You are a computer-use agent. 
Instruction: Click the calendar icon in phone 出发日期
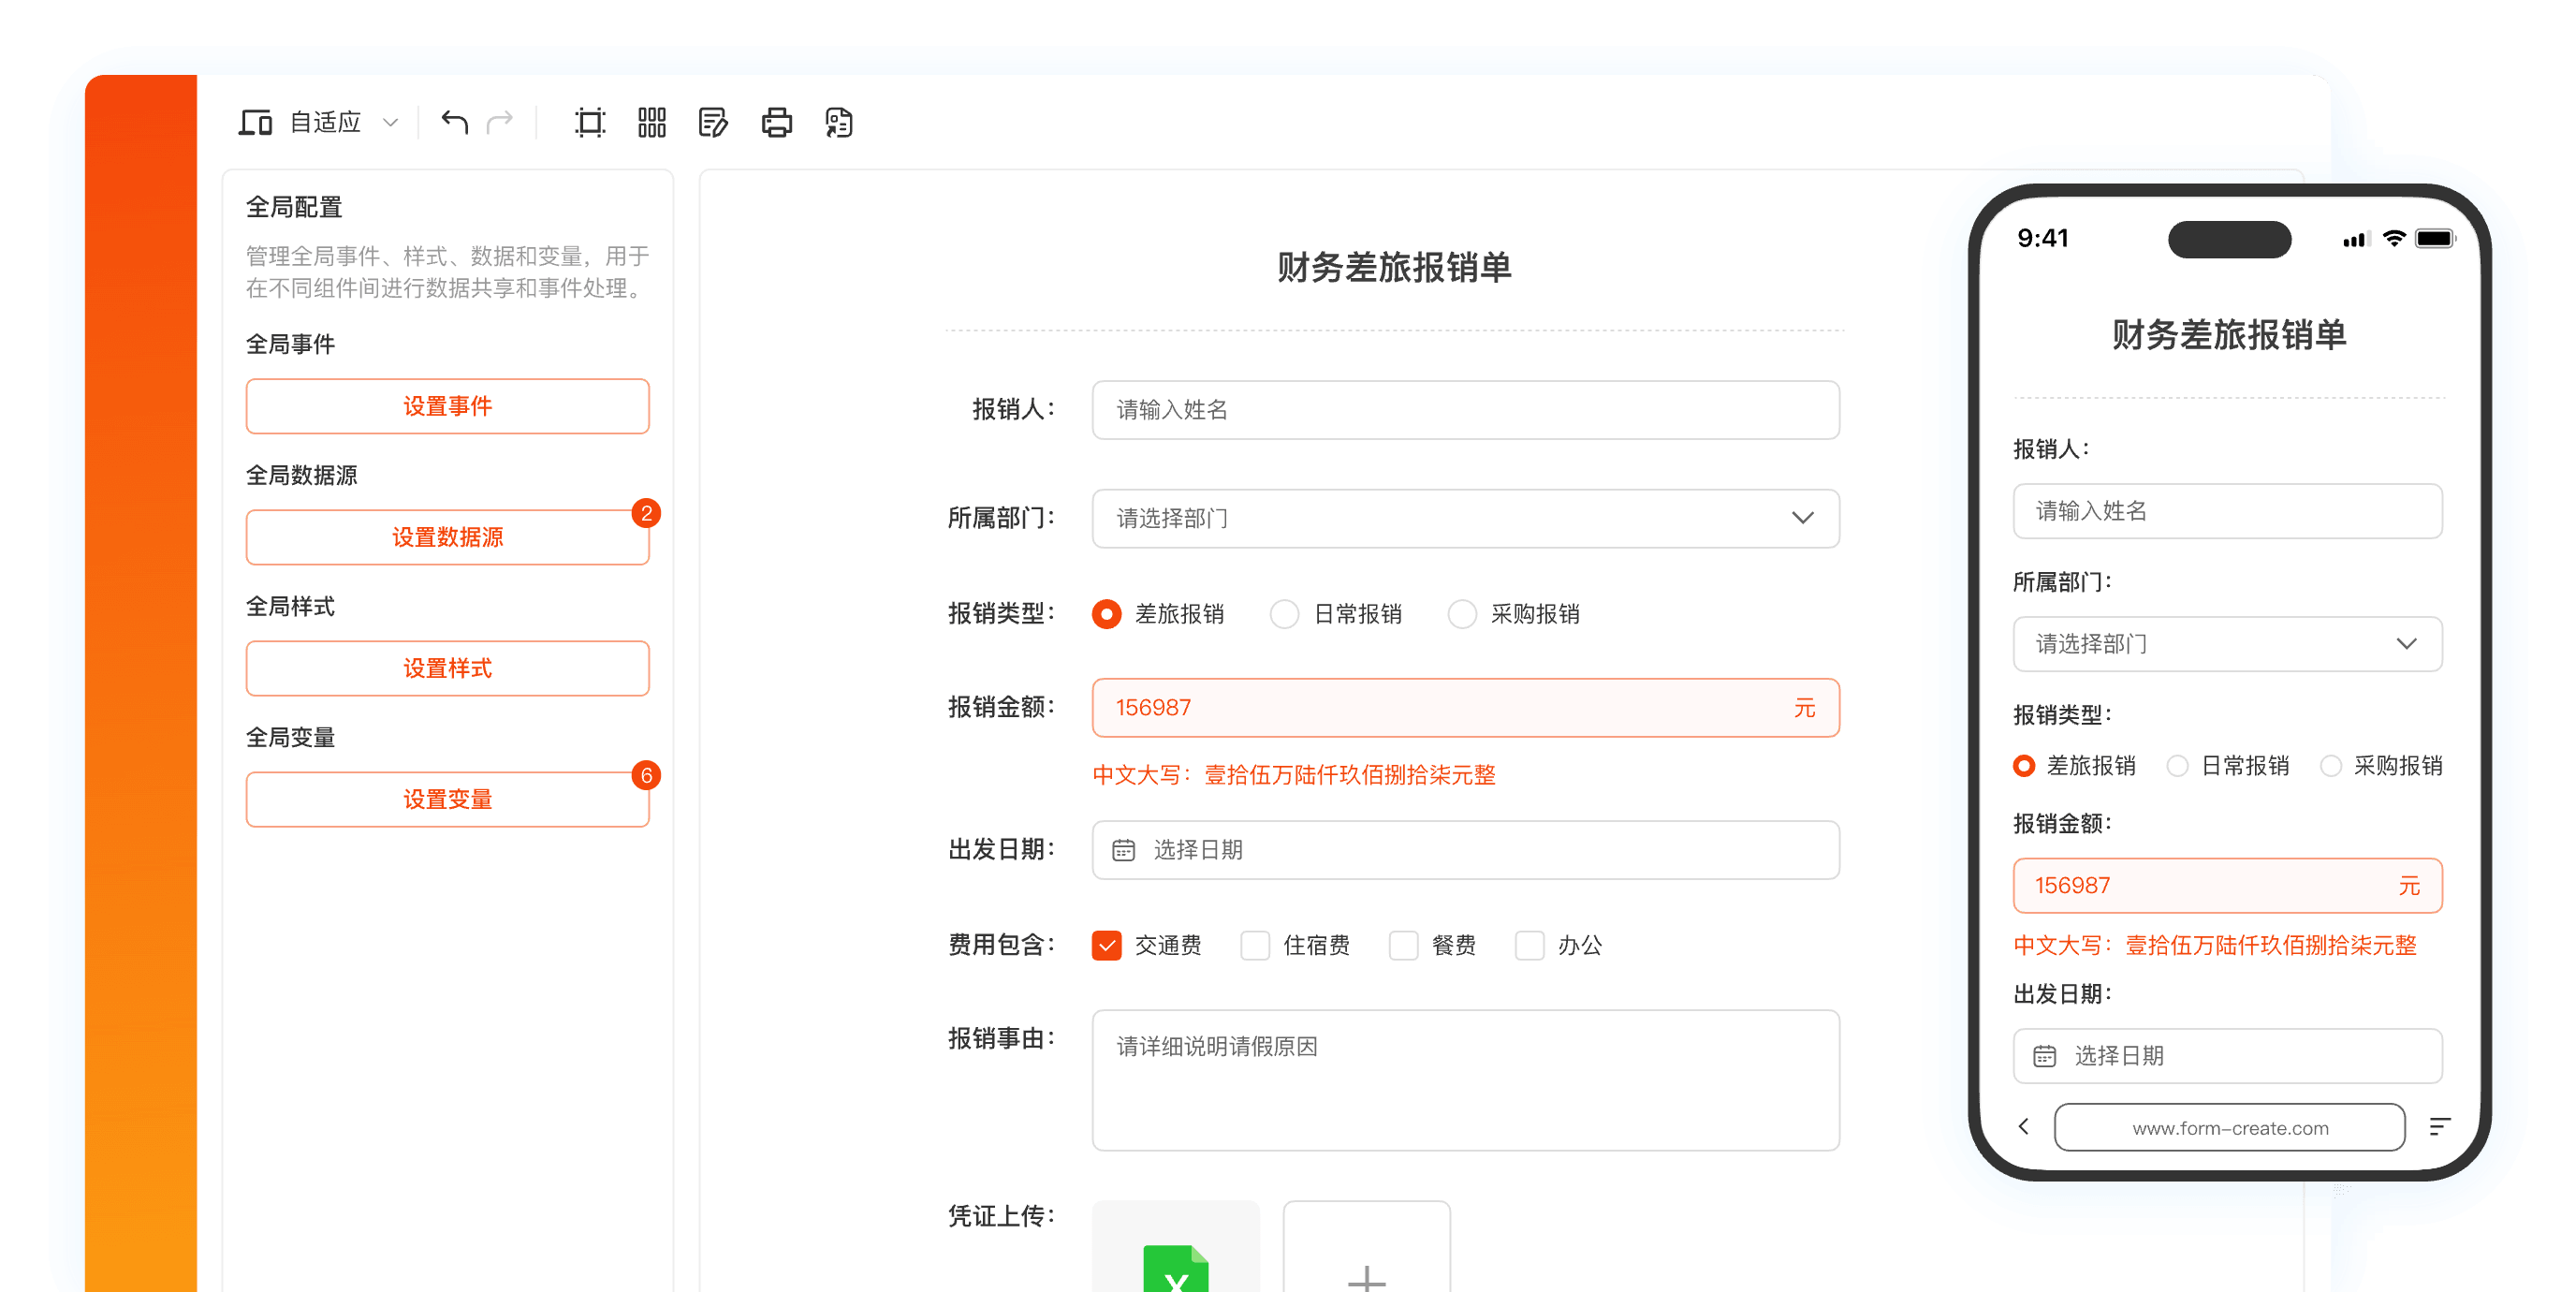point(2045,1056)
